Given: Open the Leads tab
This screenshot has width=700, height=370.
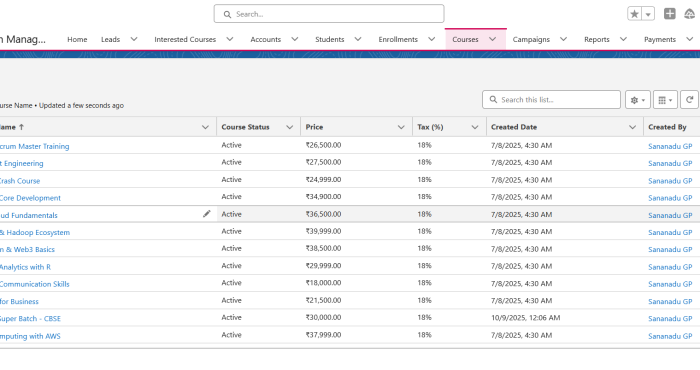Looking at the screenshot, I should tap(110, 39).
